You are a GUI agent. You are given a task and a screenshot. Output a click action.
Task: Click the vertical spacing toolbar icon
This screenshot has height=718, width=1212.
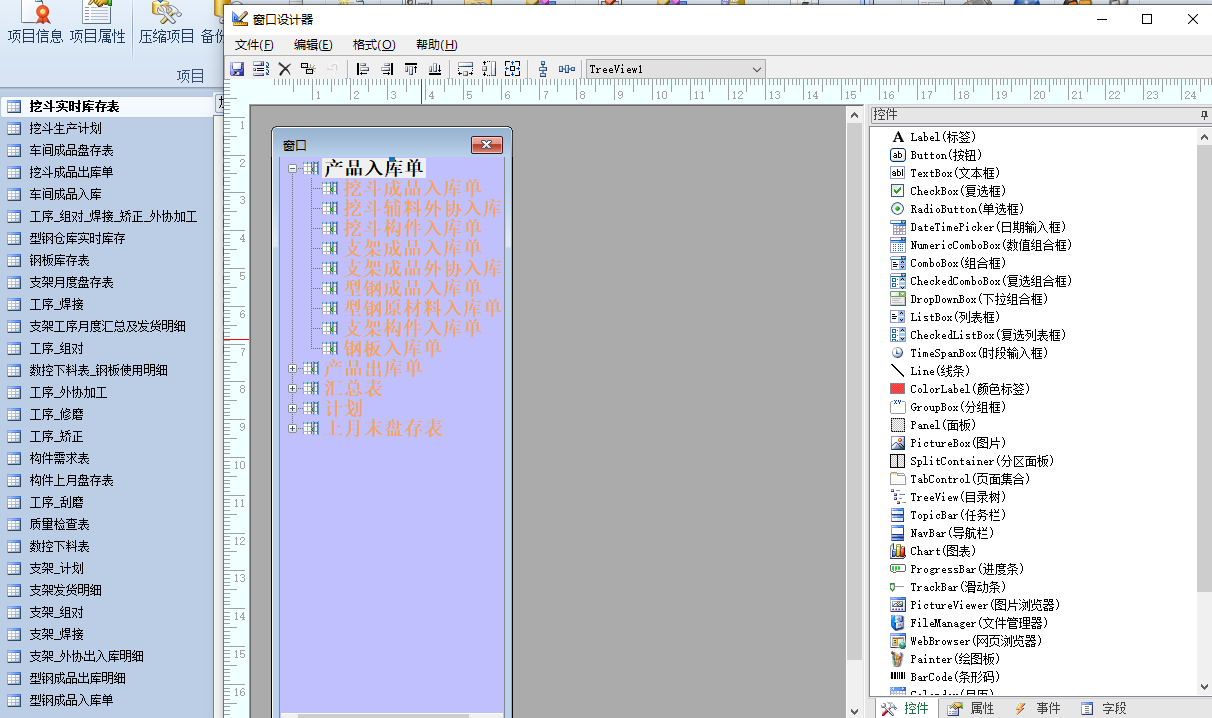coord(543,69)
